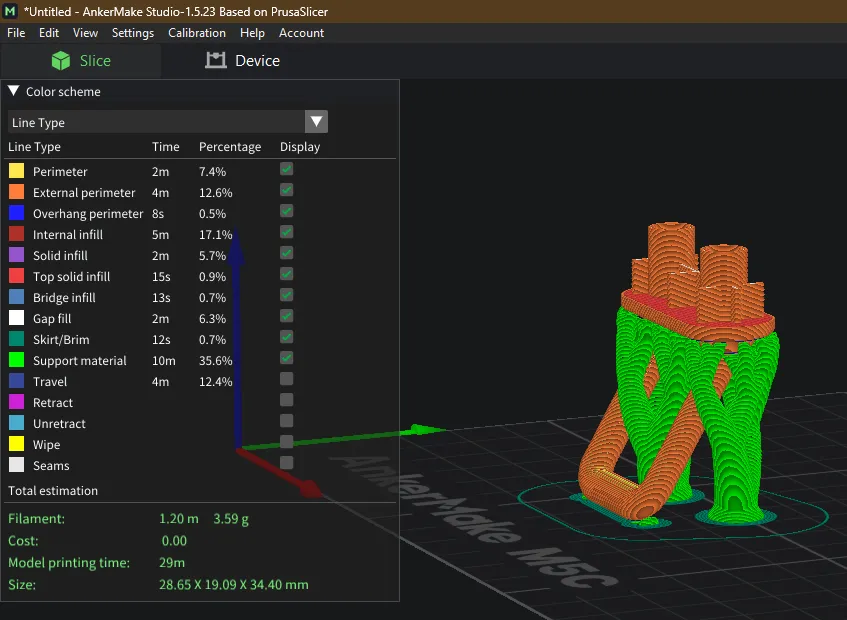Click the Internal infill label
This screenshot has width=847, height=620.
point(68,235)
